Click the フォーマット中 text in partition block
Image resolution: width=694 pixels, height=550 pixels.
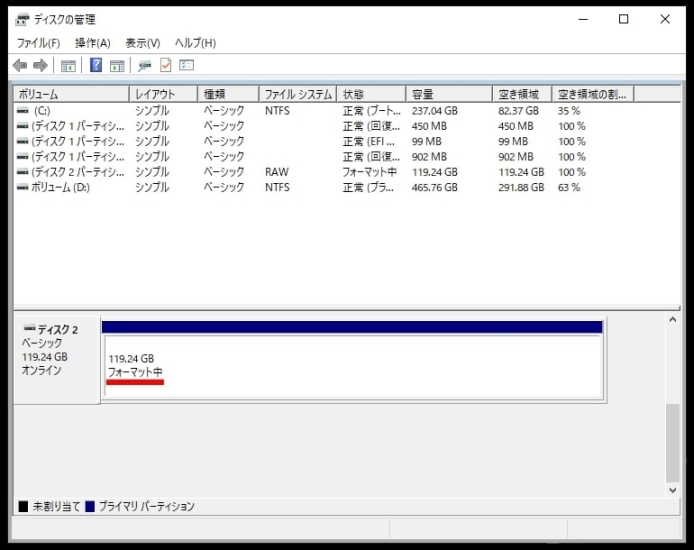tap(135, 372)
